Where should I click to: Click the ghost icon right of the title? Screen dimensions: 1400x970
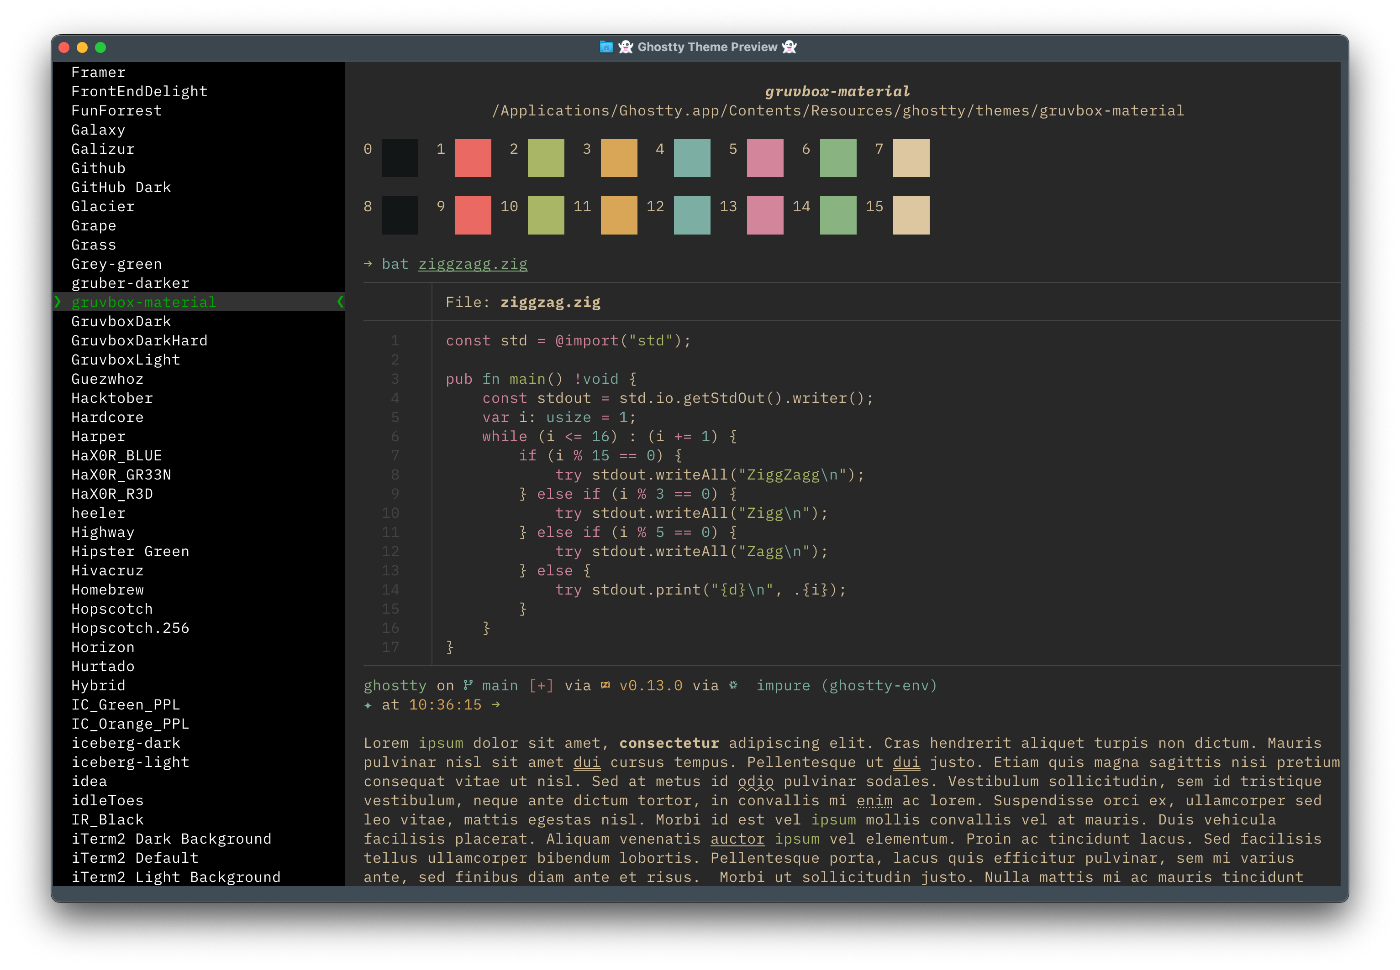coord(789,47)
